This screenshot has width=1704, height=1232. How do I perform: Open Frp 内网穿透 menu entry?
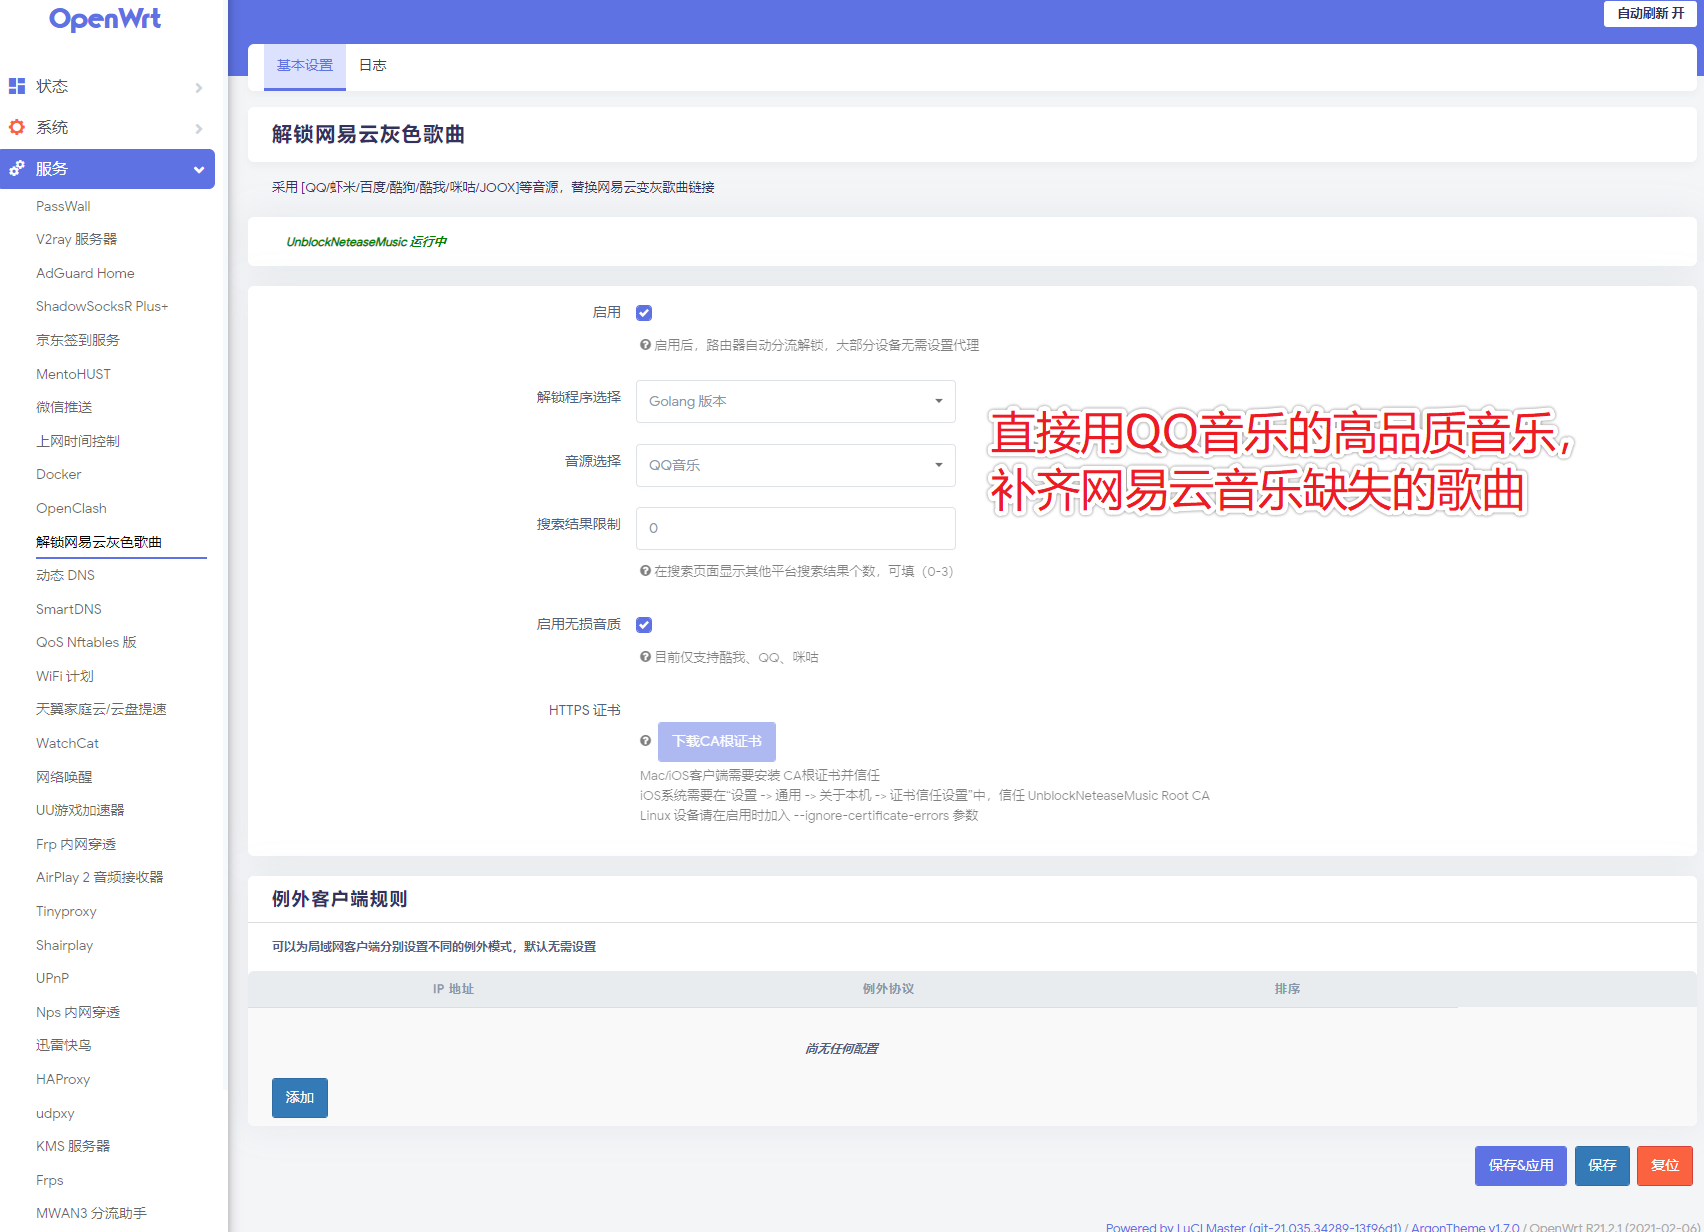point(76,844)
